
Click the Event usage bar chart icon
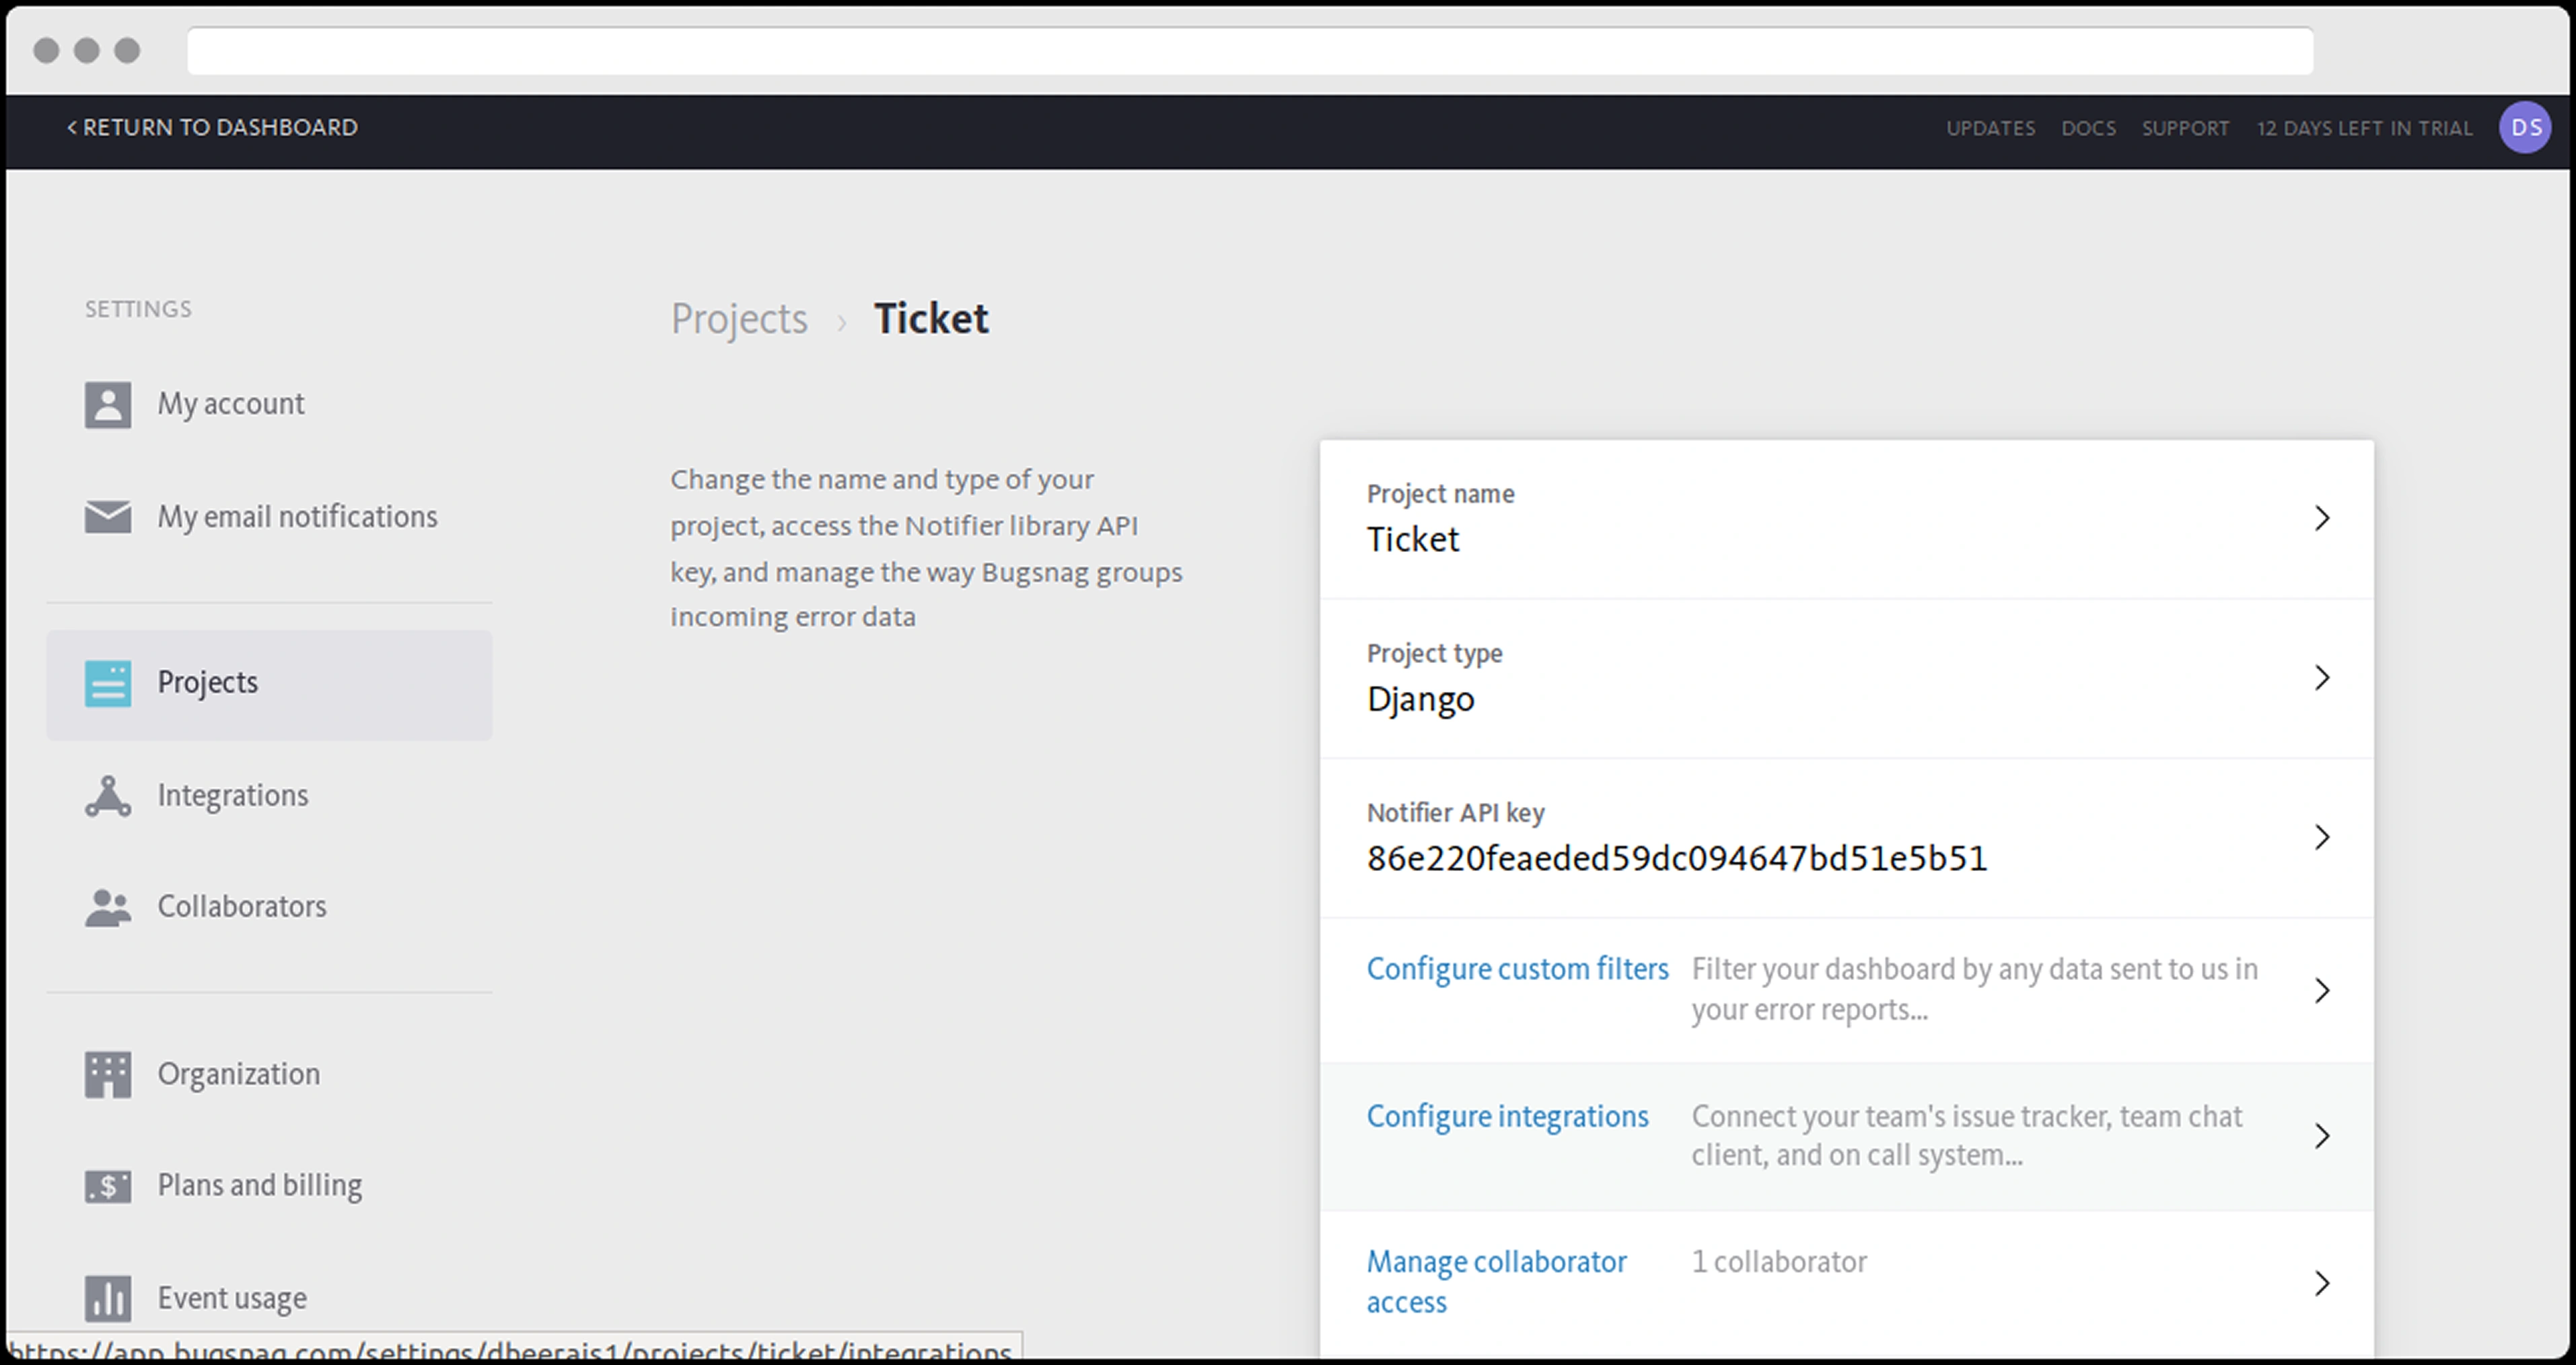tap(107, 1298)
